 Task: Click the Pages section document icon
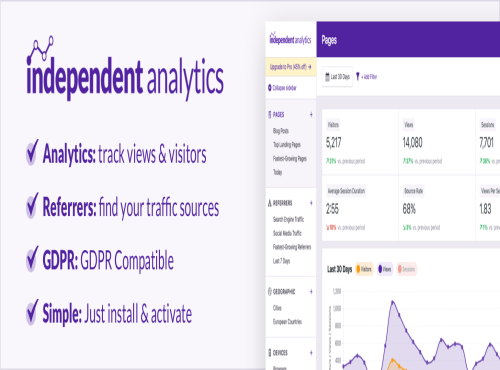point(270,115)
